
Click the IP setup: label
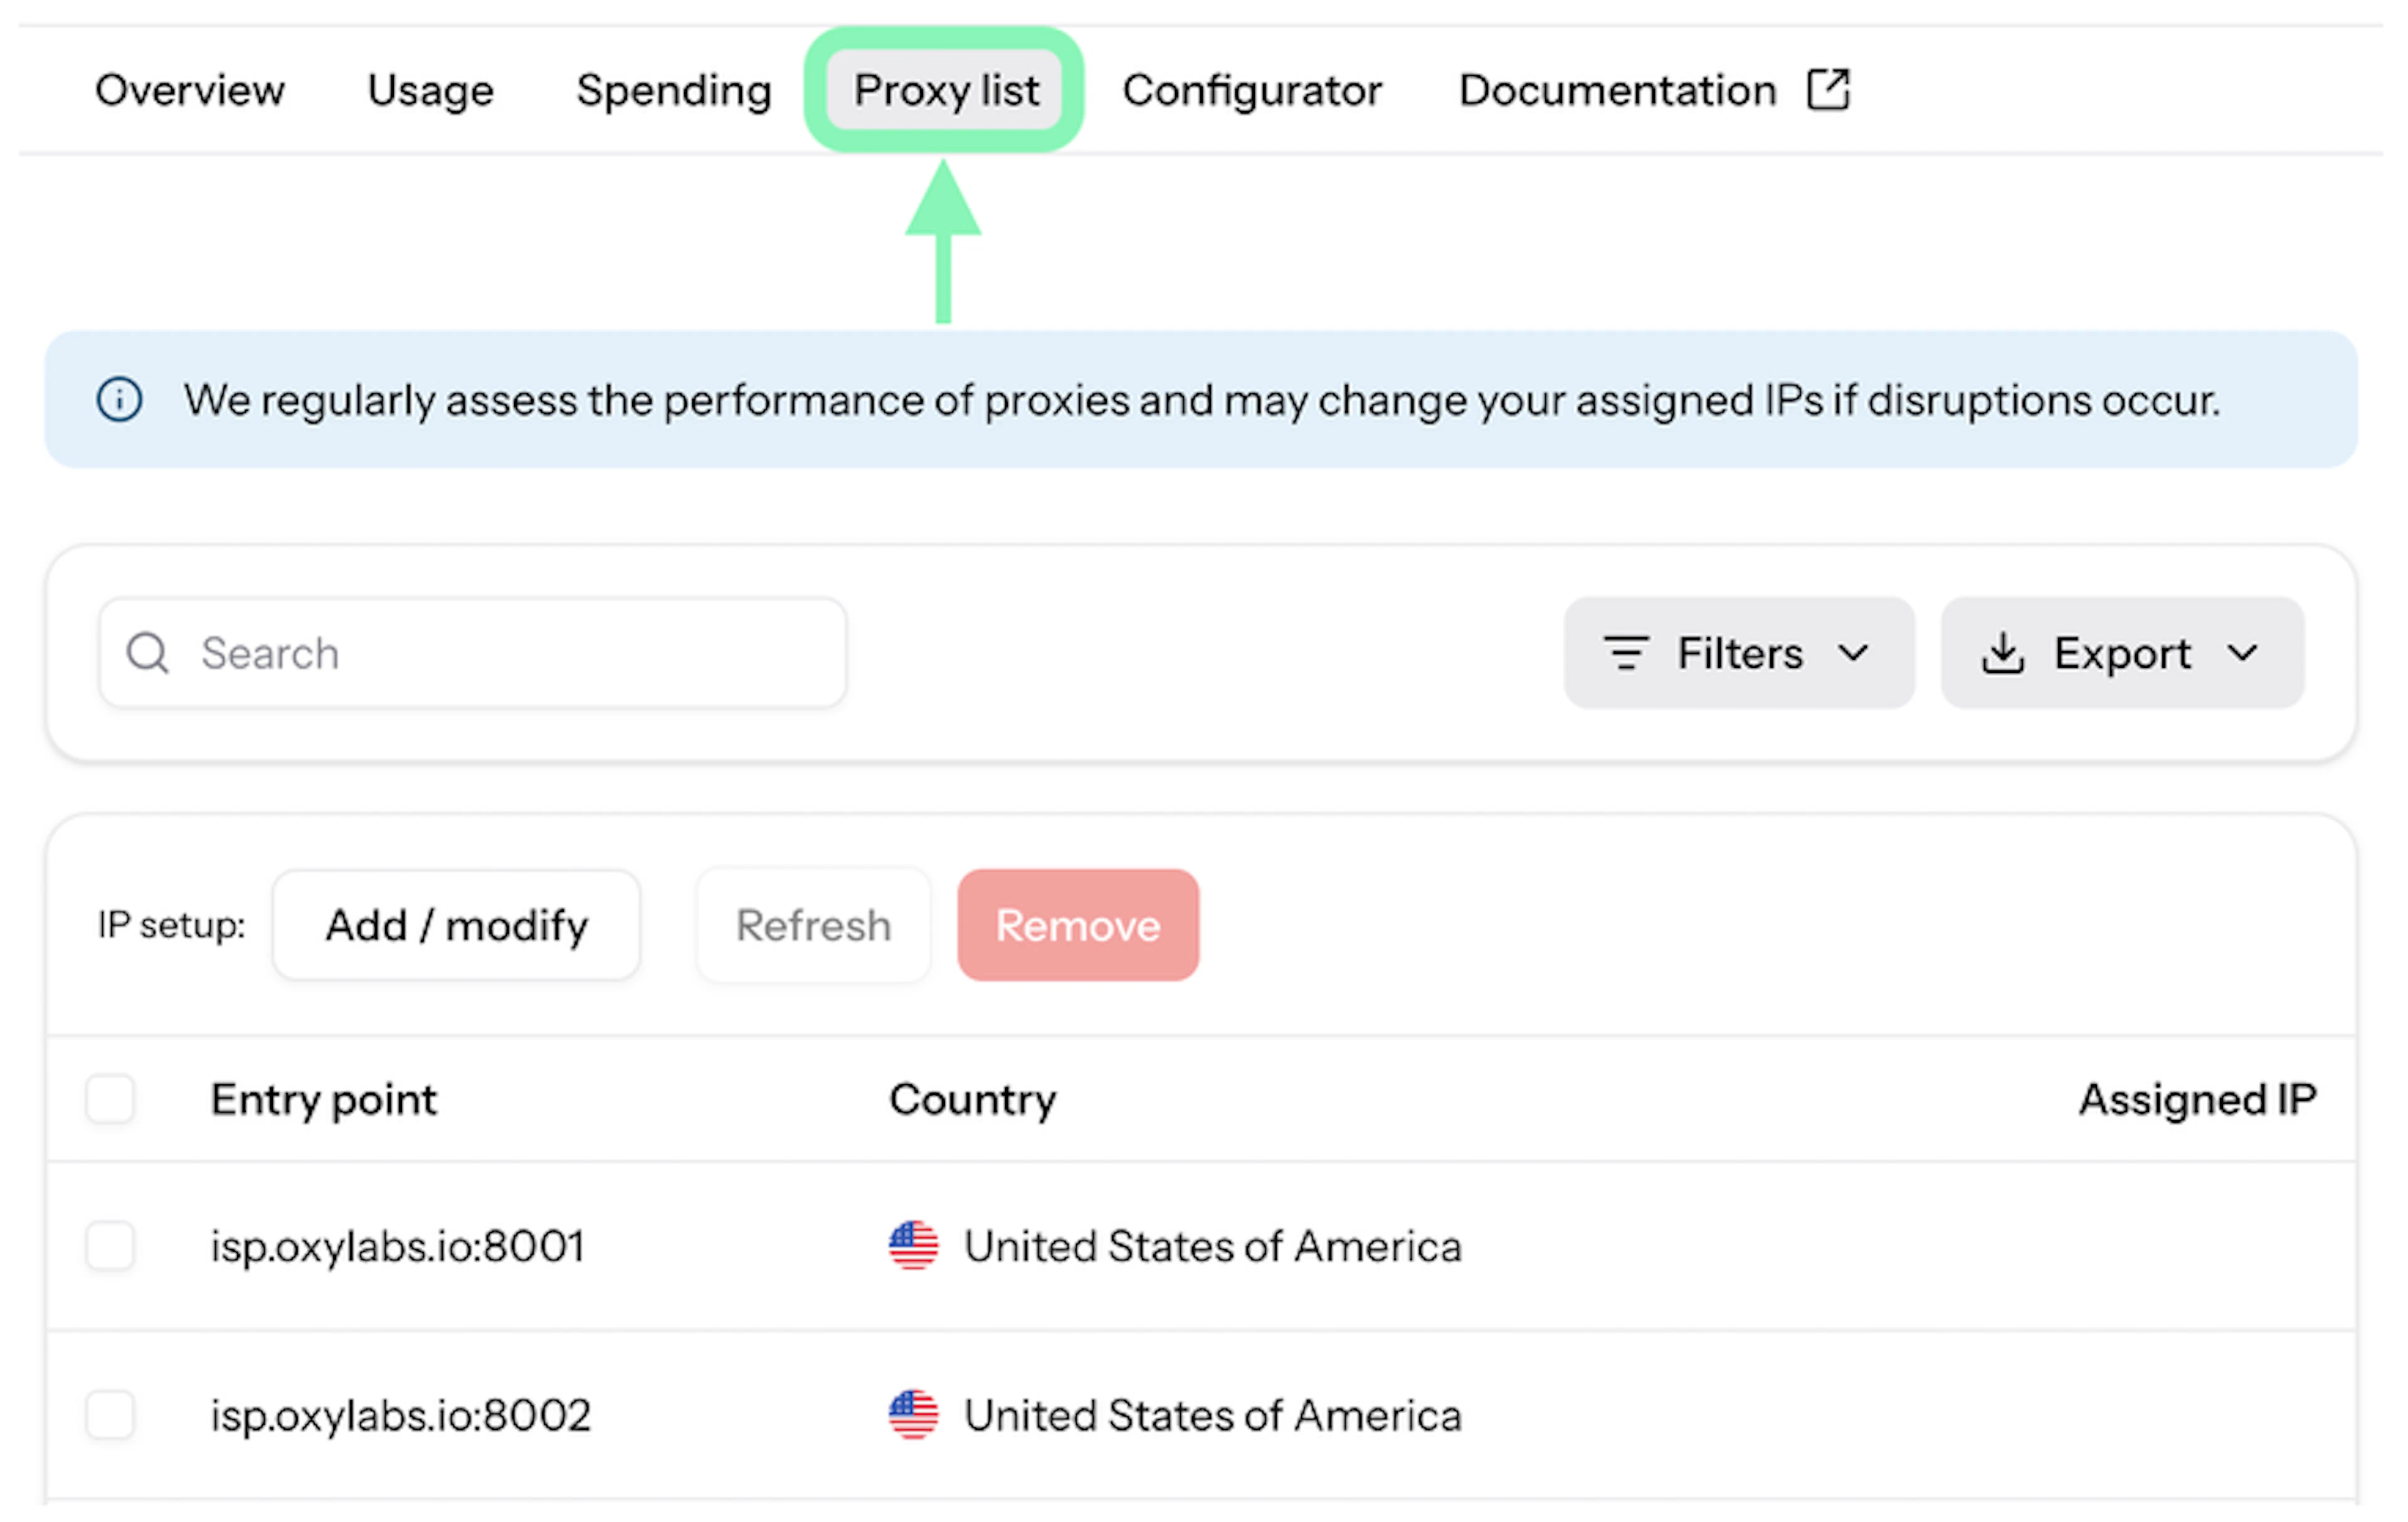172,925
